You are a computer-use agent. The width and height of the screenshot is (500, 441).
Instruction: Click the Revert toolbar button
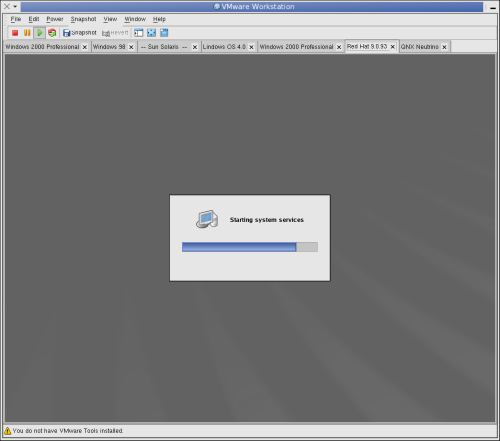coord(115,33)
